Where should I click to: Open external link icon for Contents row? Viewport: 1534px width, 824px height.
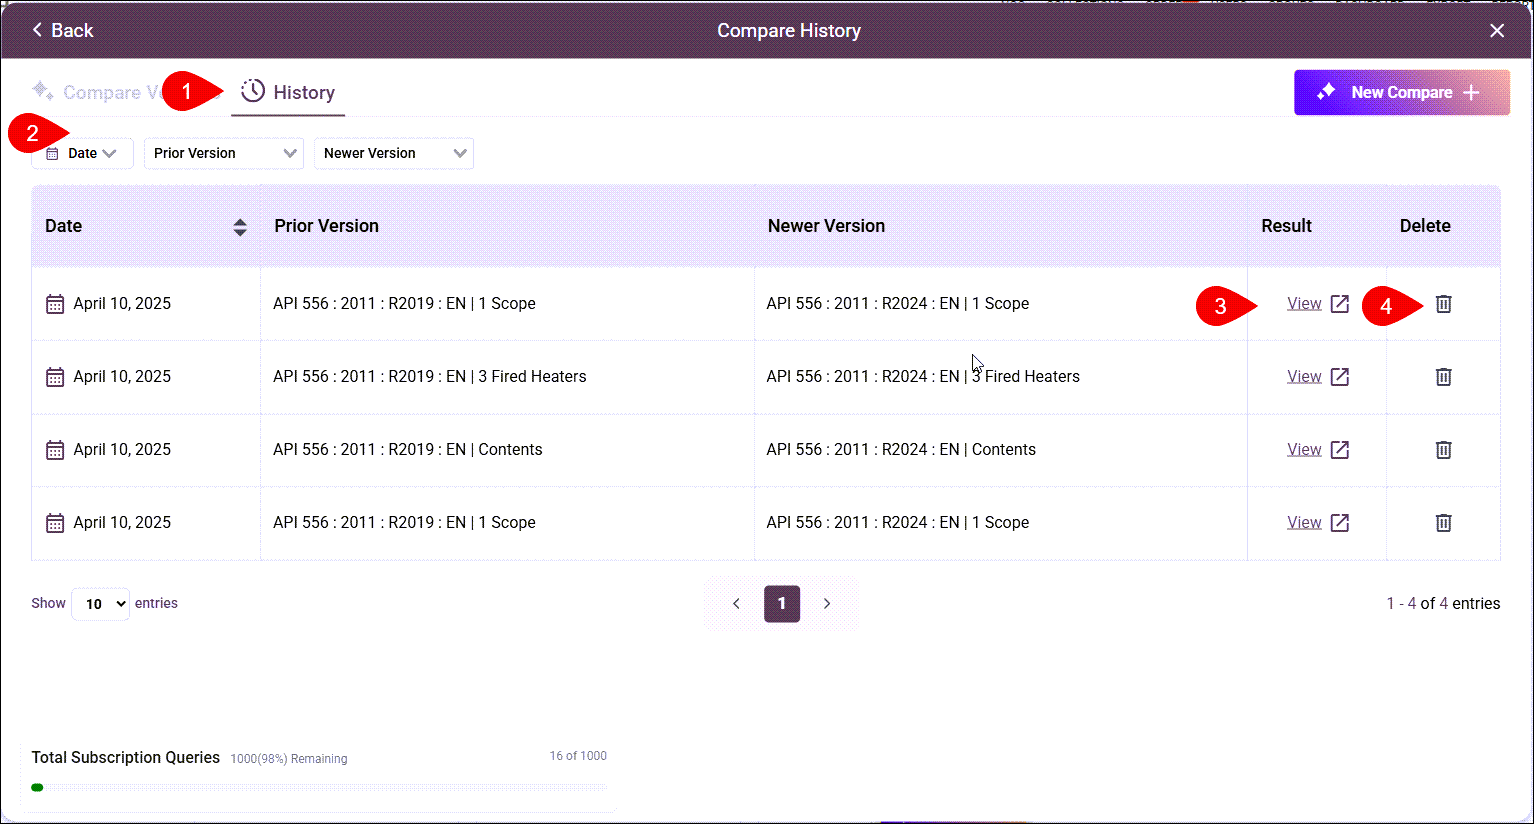point(1340,450)
